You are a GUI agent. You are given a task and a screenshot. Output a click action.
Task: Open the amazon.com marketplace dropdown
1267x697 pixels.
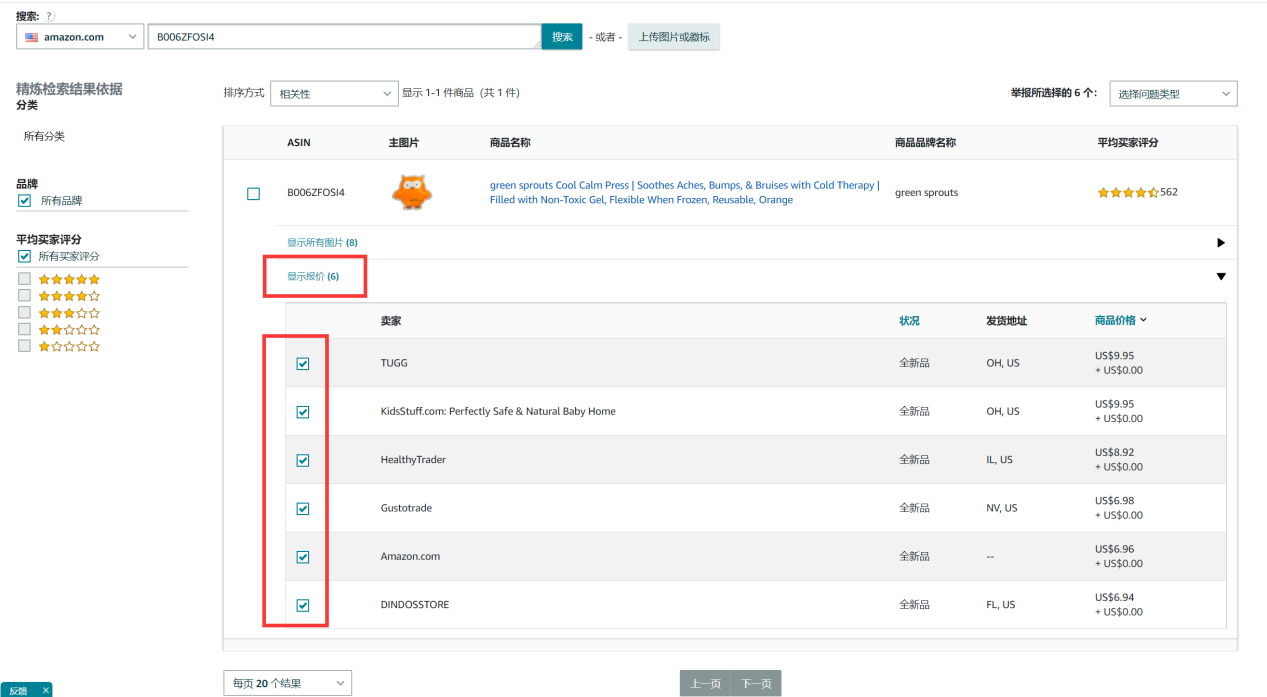80,37
